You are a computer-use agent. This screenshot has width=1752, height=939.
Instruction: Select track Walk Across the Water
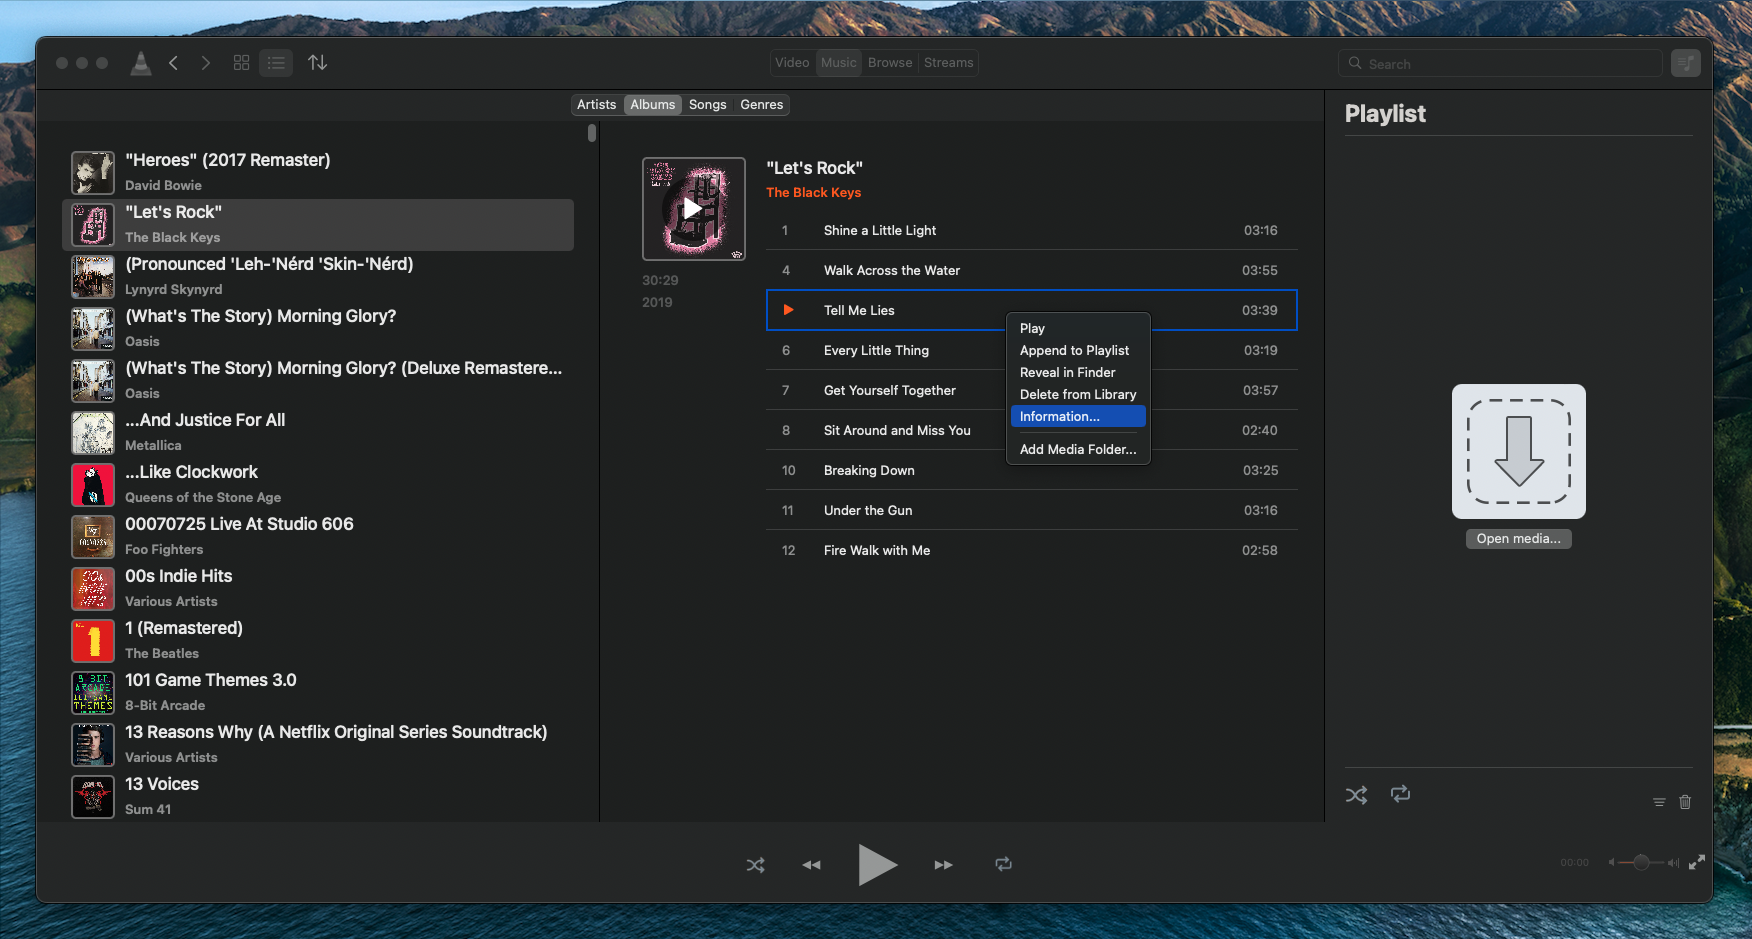[1032, 270]
